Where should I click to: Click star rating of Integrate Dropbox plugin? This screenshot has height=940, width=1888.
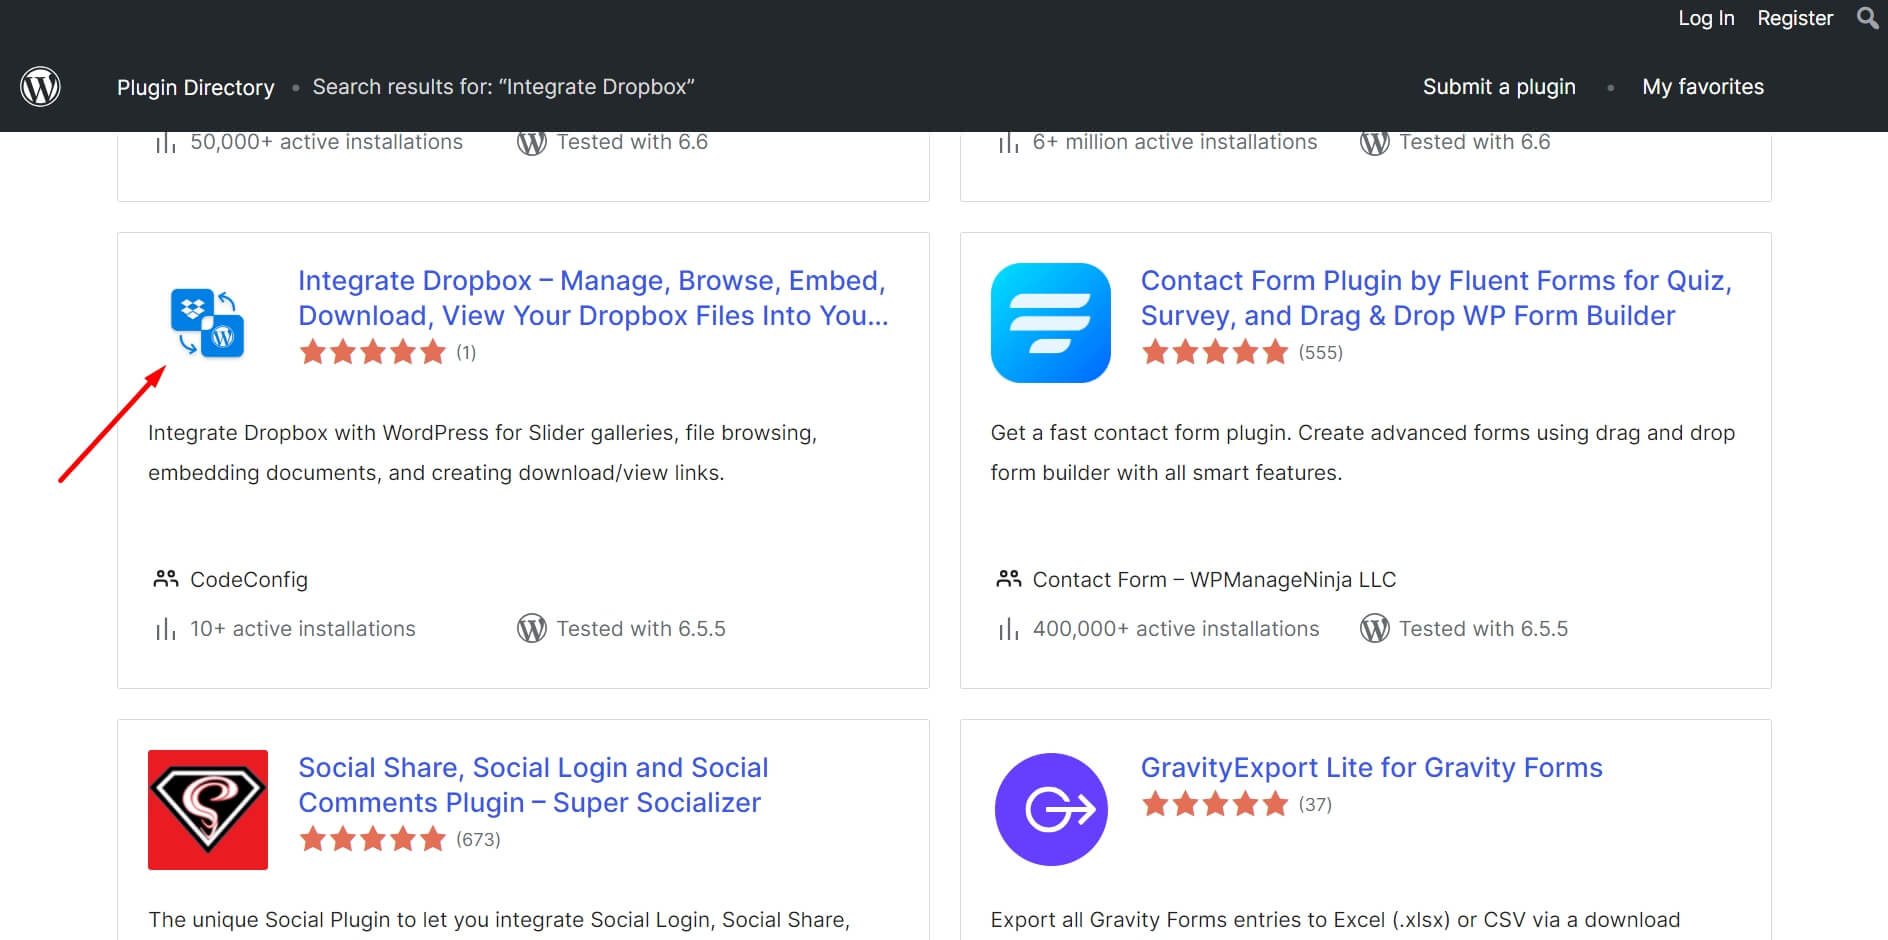(x=373, y=352)
